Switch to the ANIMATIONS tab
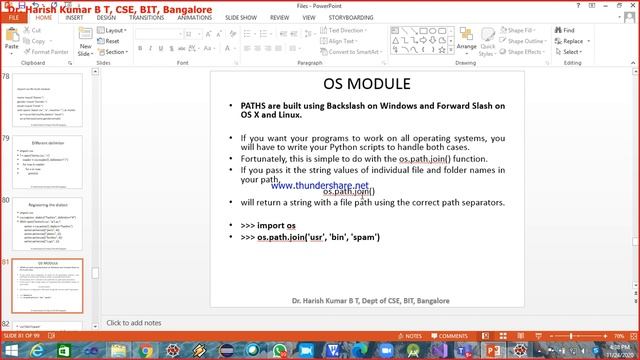The image size is (640, 360). (x=195, y=18)
